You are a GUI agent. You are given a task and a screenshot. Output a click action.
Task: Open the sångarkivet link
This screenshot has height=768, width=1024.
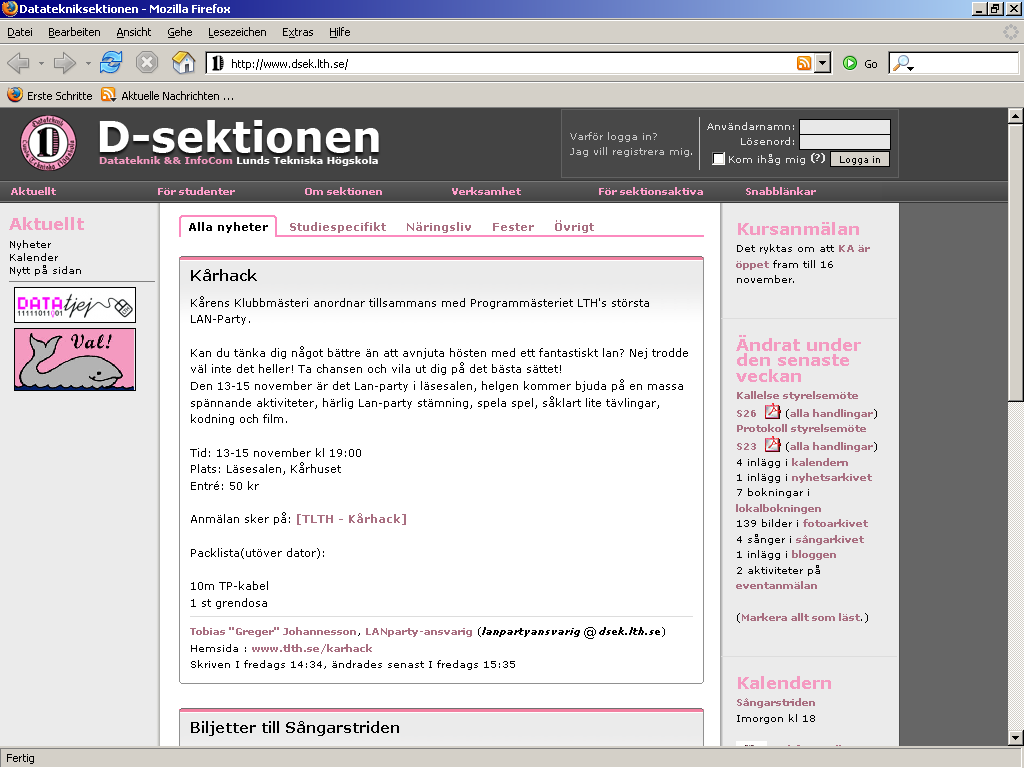pyautogui.click(x=829, y=539)
